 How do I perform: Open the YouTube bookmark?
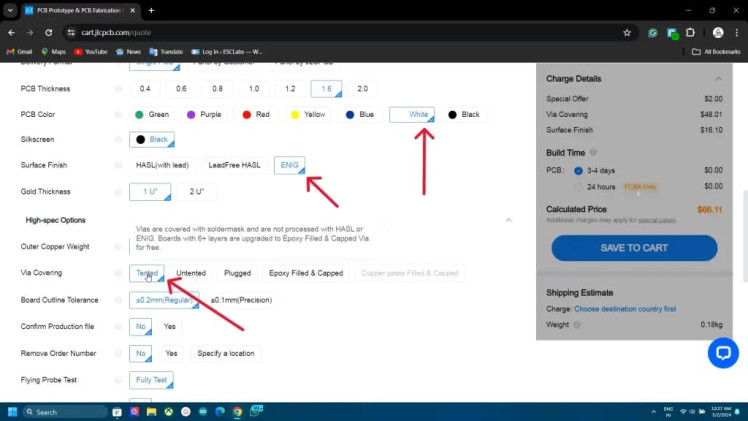pyautogui.click(x=91, y=51)
